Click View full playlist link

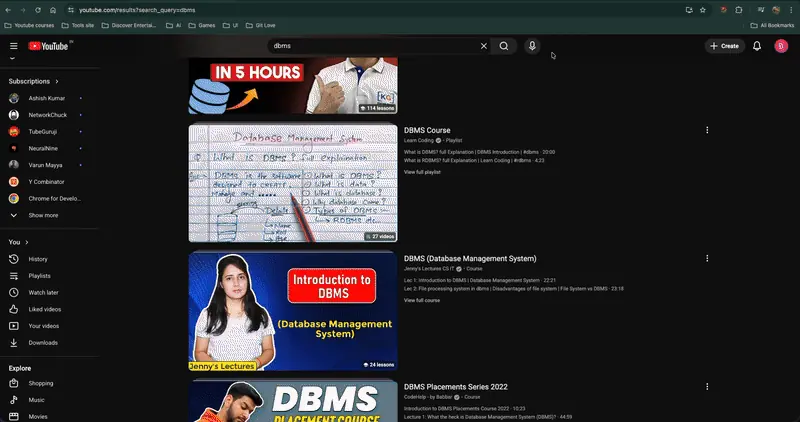pyautogui.click(x=422, y=172)
